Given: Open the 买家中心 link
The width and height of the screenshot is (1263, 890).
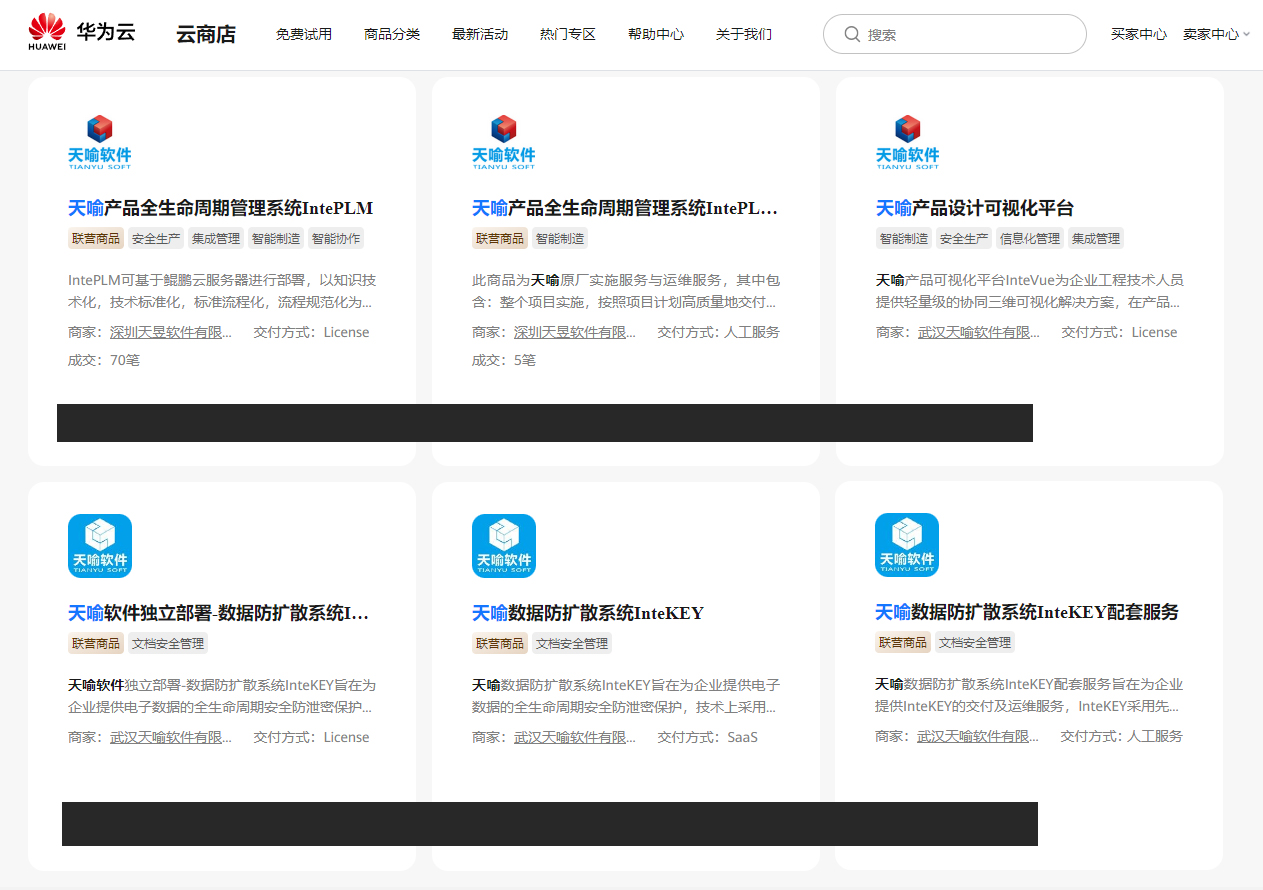Looking at the screenshot, I should [1139, 34].
